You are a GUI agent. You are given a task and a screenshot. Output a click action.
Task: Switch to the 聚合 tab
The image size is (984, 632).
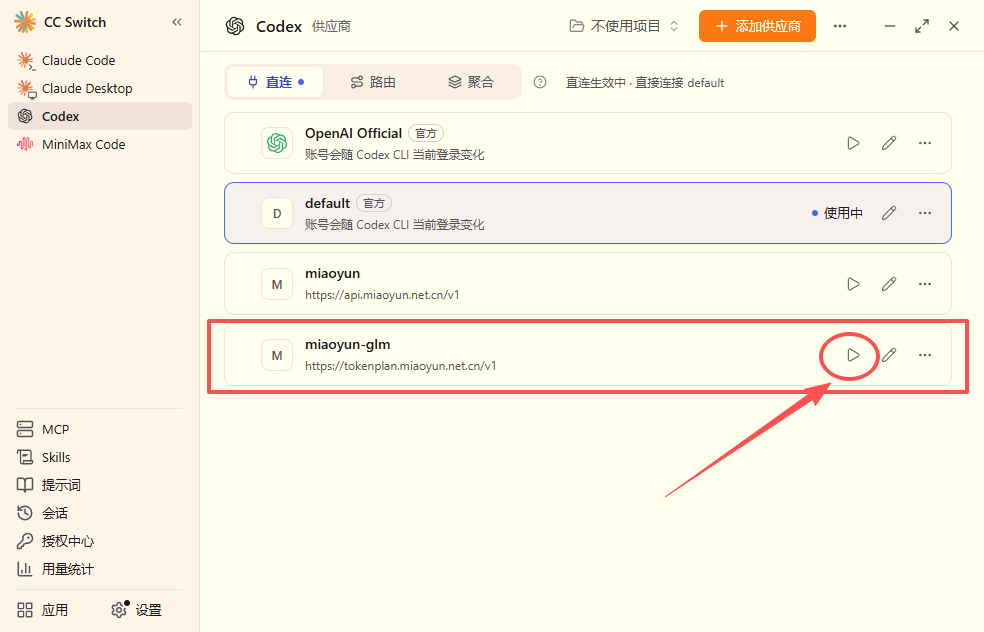pos(471,82)
